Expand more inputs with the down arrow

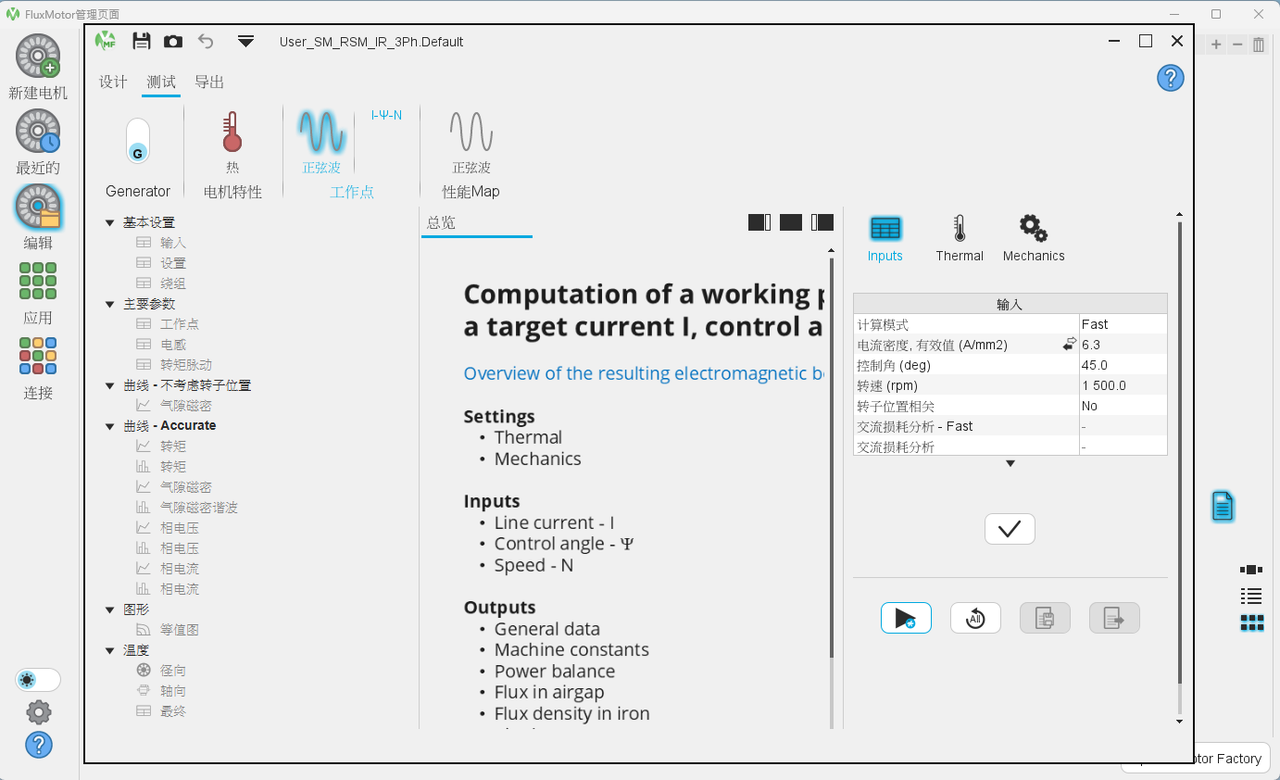1010,463
